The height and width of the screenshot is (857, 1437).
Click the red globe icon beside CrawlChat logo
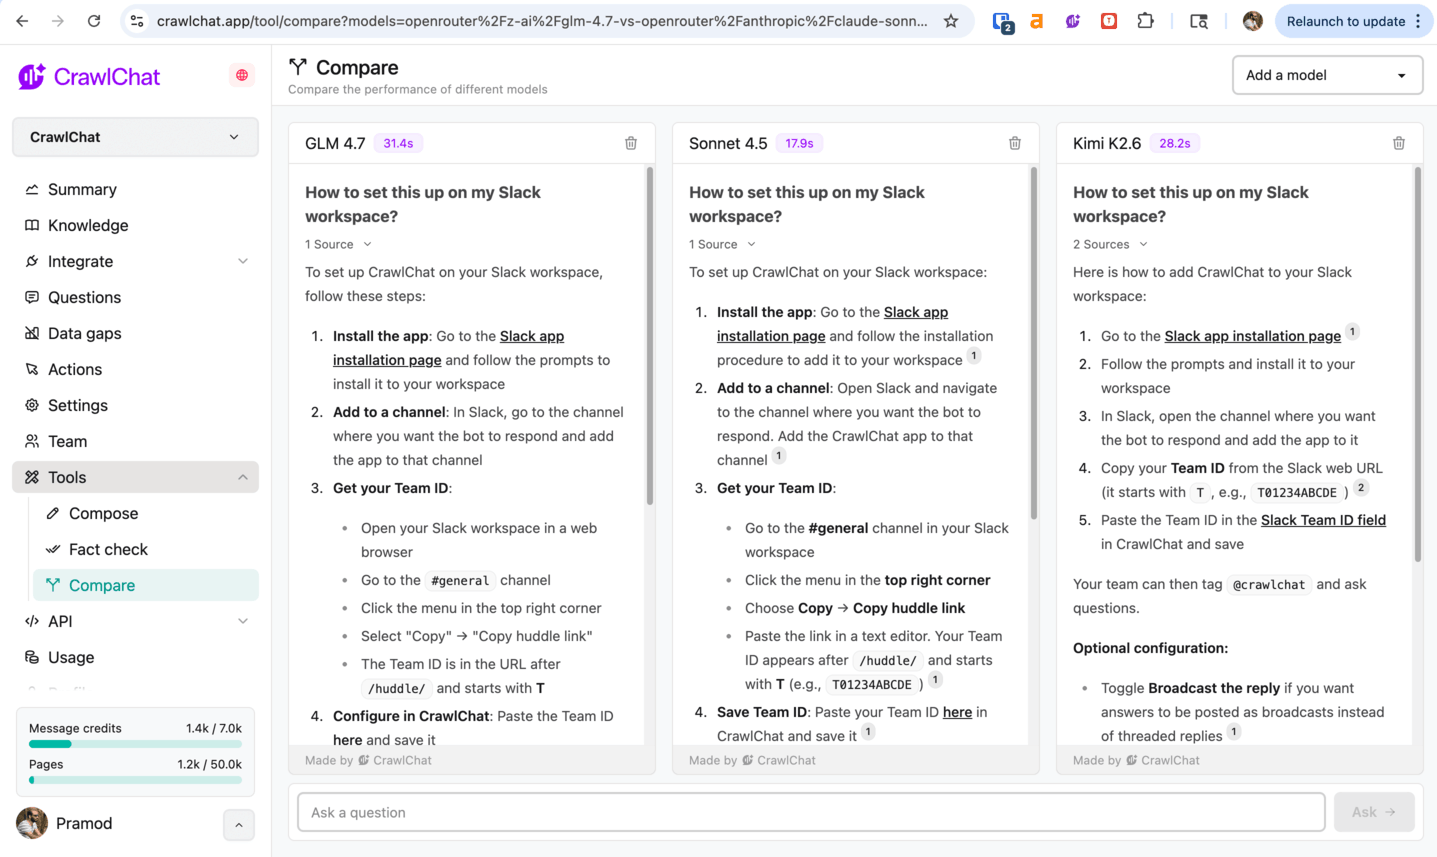coord(242,75)
